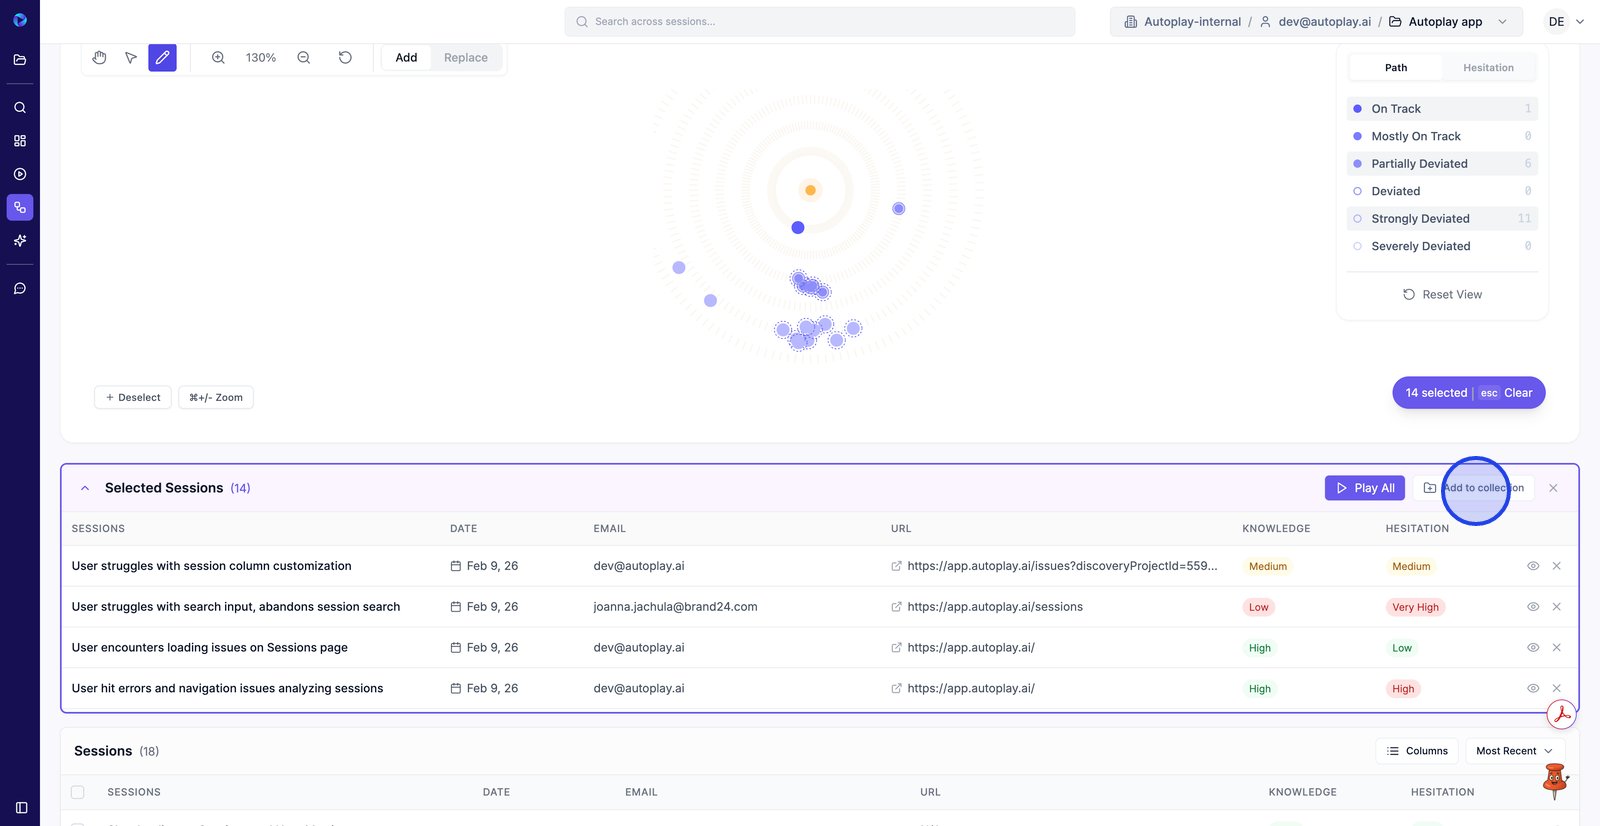
Task: Switch to Replace selection mode
Action: 465,58
